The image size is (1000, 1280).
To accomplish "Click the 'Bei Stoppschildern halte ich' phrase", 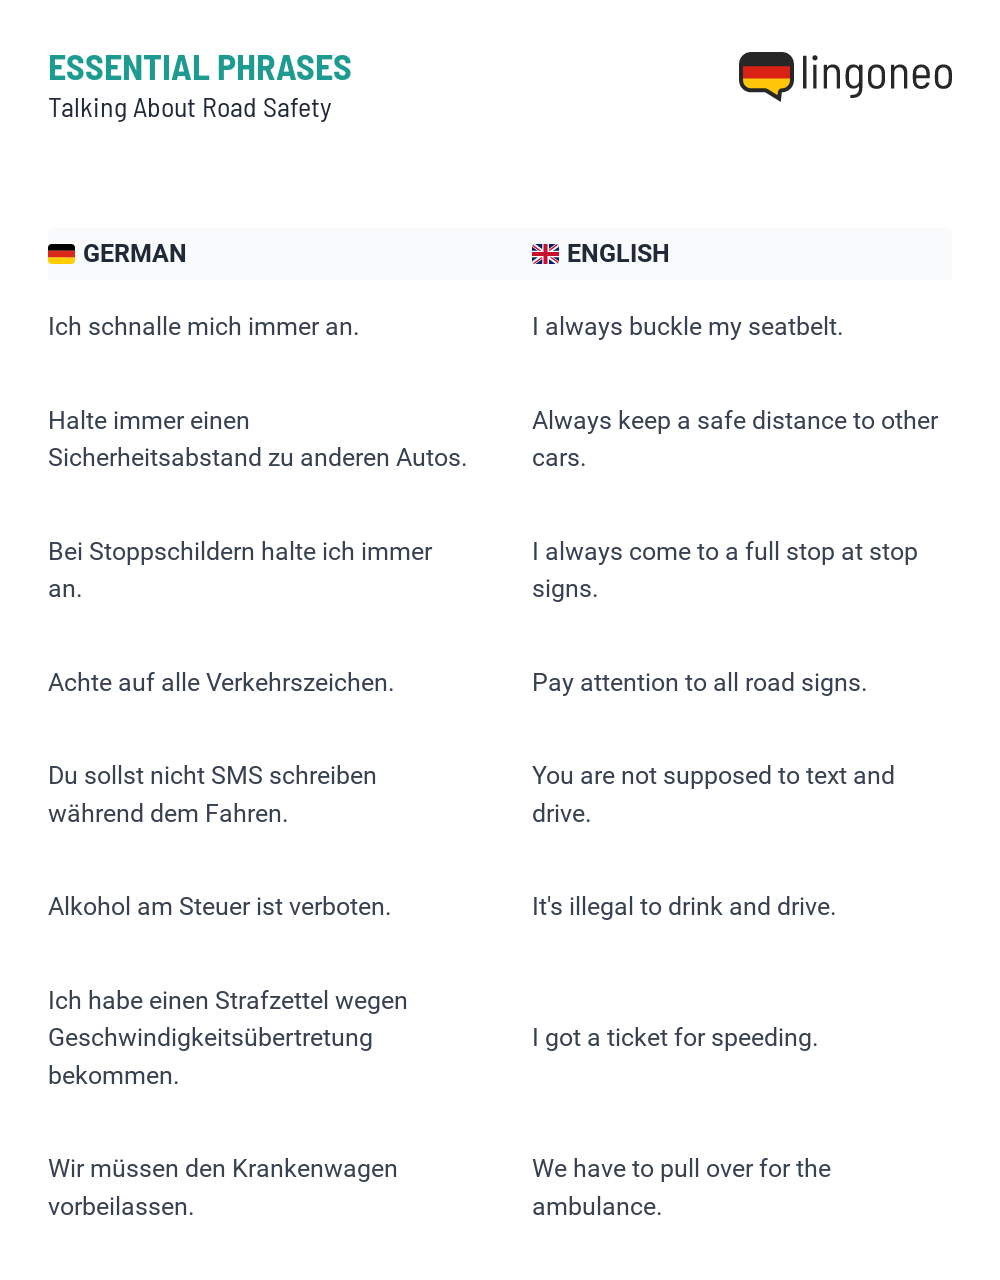I will (x=240, y=570).
